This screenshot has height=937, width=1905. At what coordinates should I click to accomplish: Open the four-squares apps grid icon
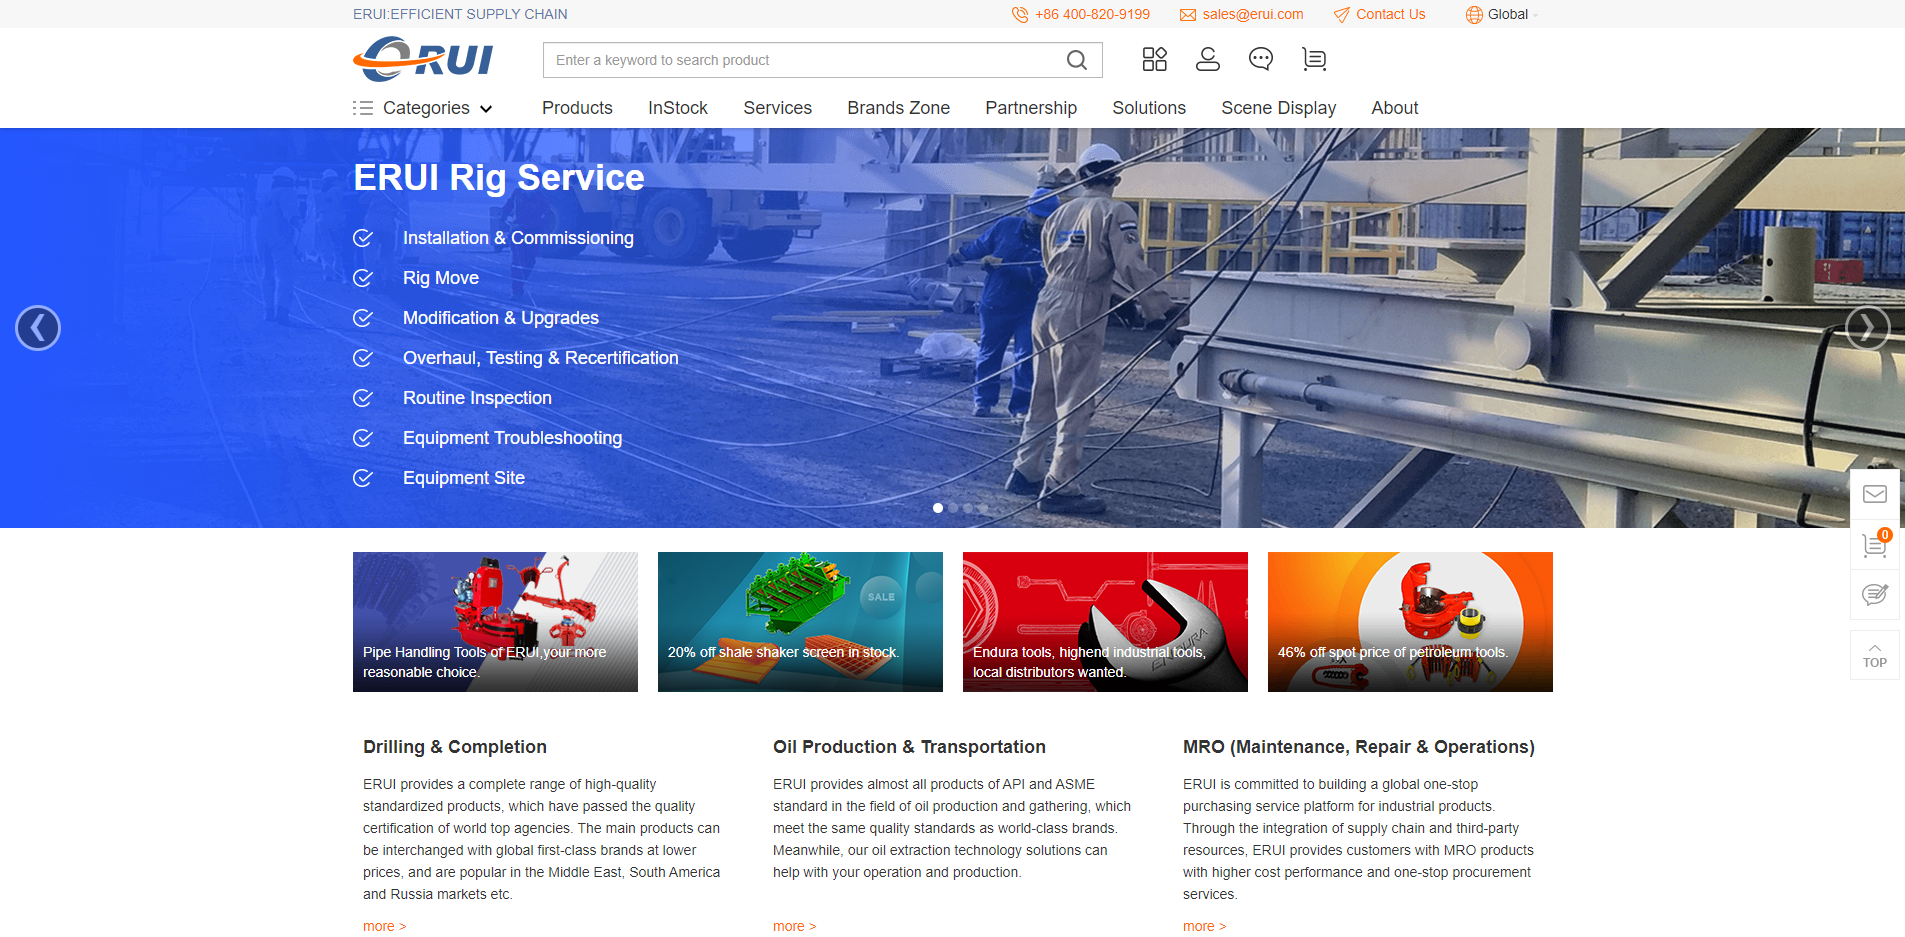point(1155,59)
